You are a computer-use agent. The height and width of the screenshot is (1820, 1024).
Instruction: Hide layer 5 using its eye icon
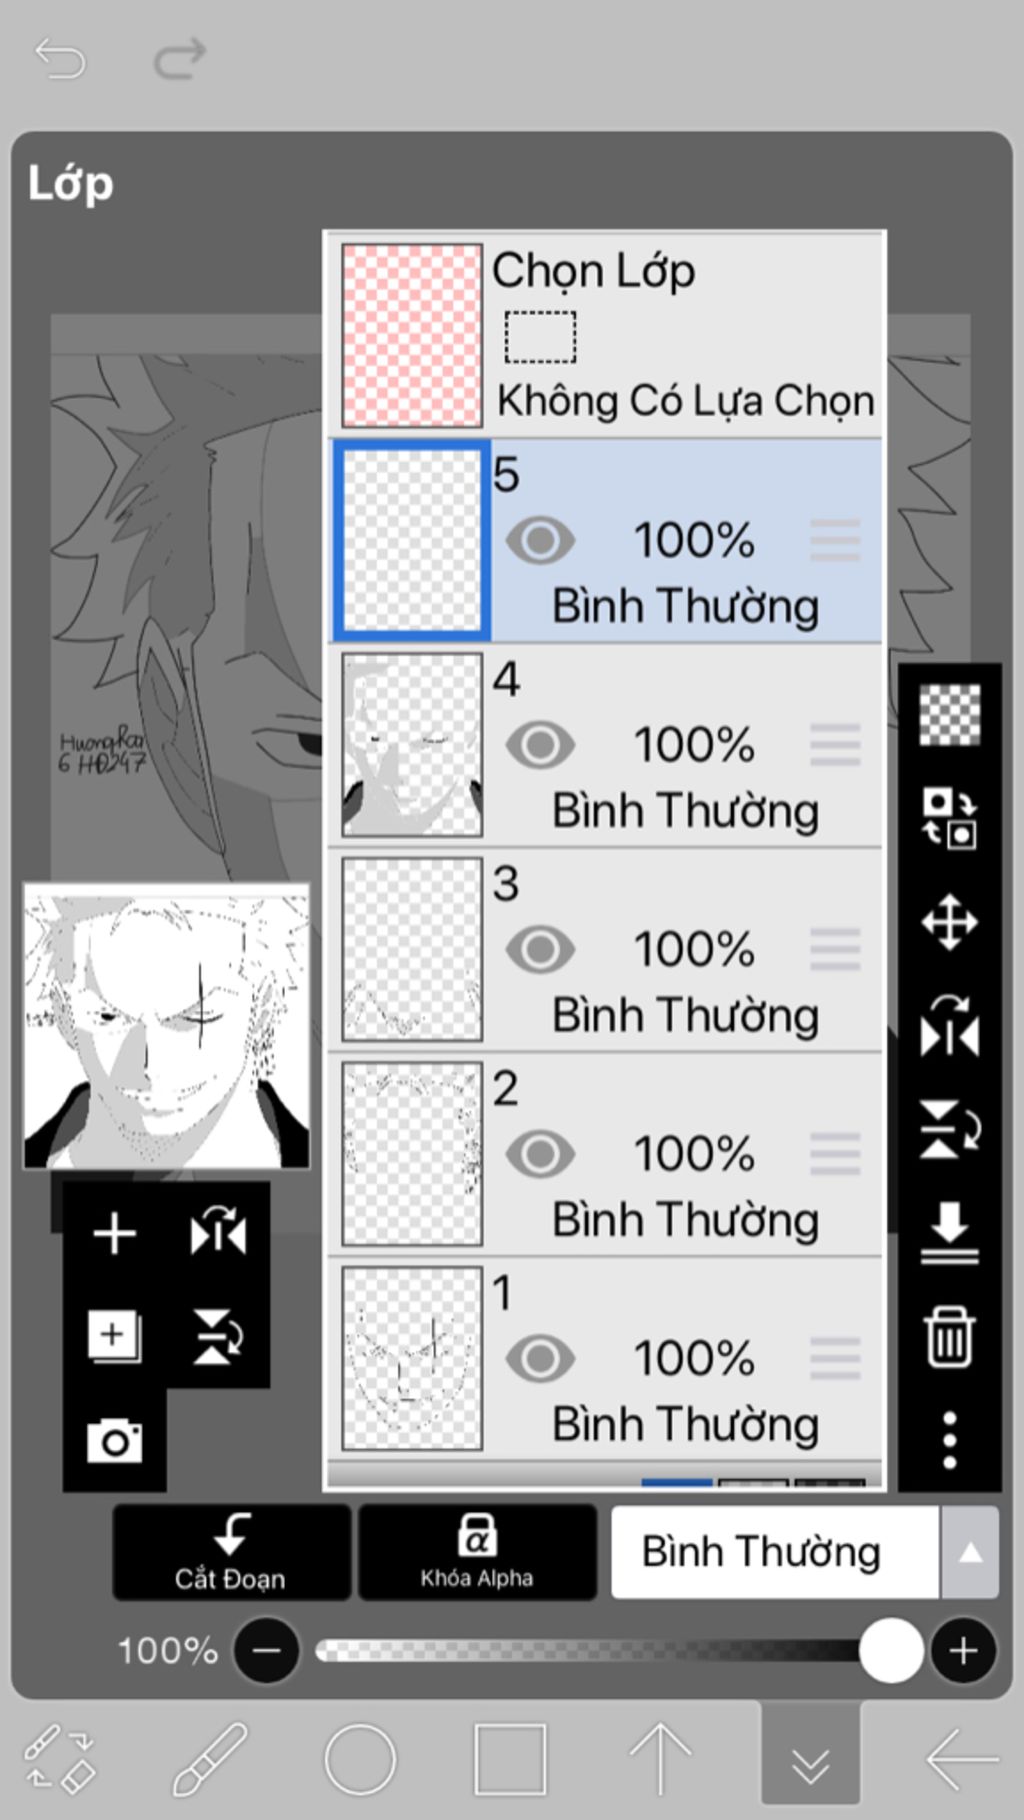click(x=540, y=541)
